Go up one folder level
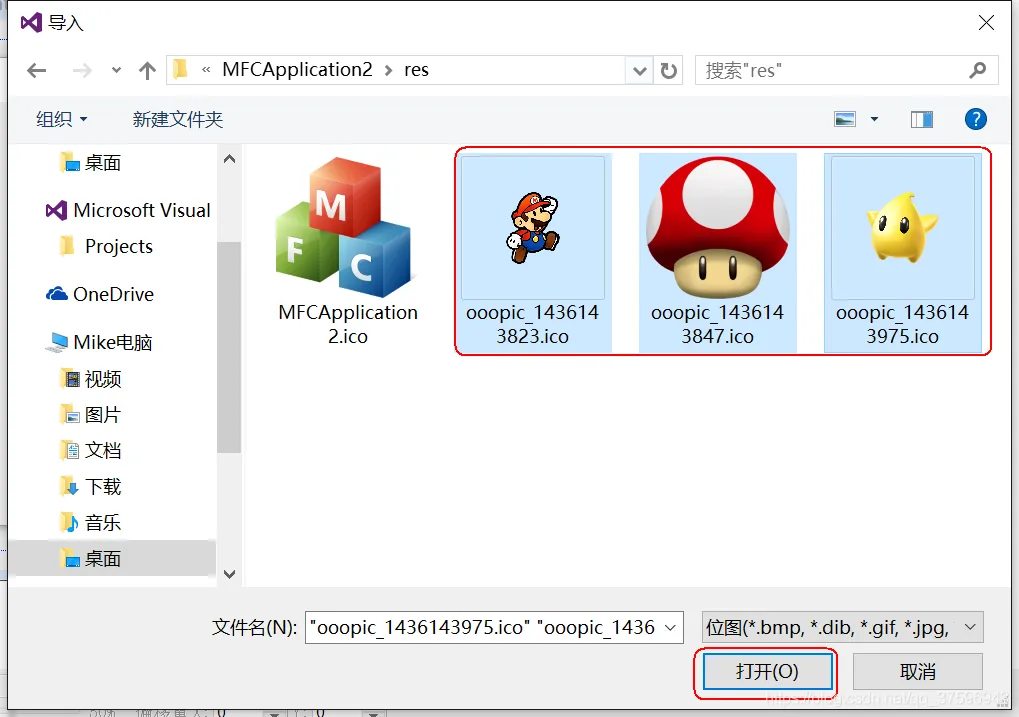The width and height of the screenshot is (1019, 717). pyautogui.click(x=148, y=70)
